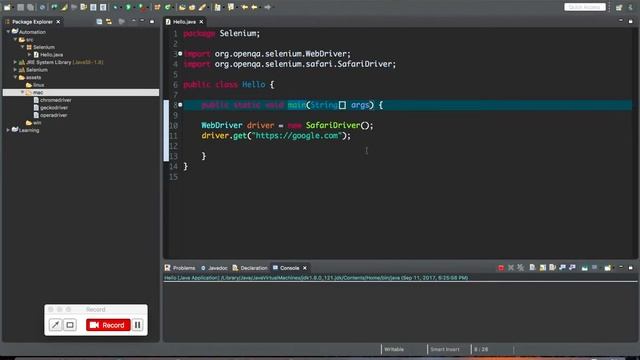Image resolution: width=640 pixels, height=360 pixels.
Task: Collapse the Automation project node
Action: pyautogui.click(x=8, y=31)
